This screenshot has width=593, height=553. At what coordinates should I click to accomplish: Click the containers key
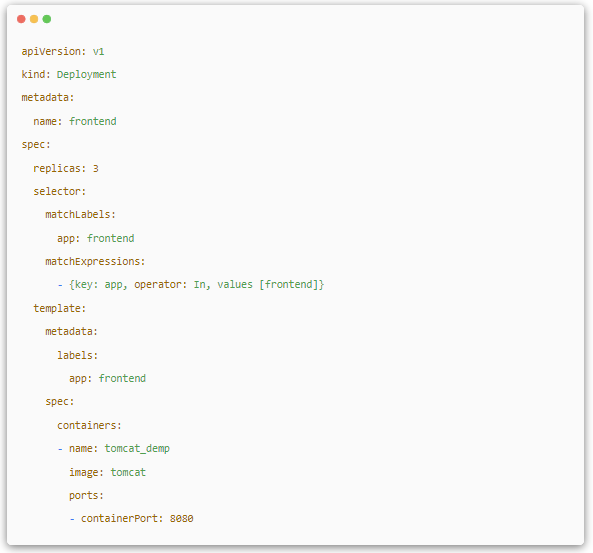click(89, 425)
